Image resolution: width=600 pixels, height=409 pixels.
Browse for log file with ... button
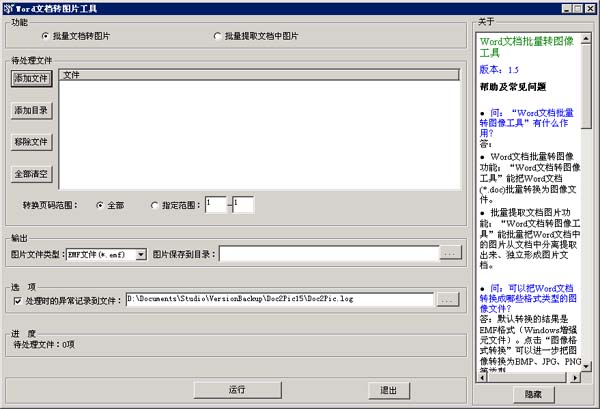tap(449, 299)
